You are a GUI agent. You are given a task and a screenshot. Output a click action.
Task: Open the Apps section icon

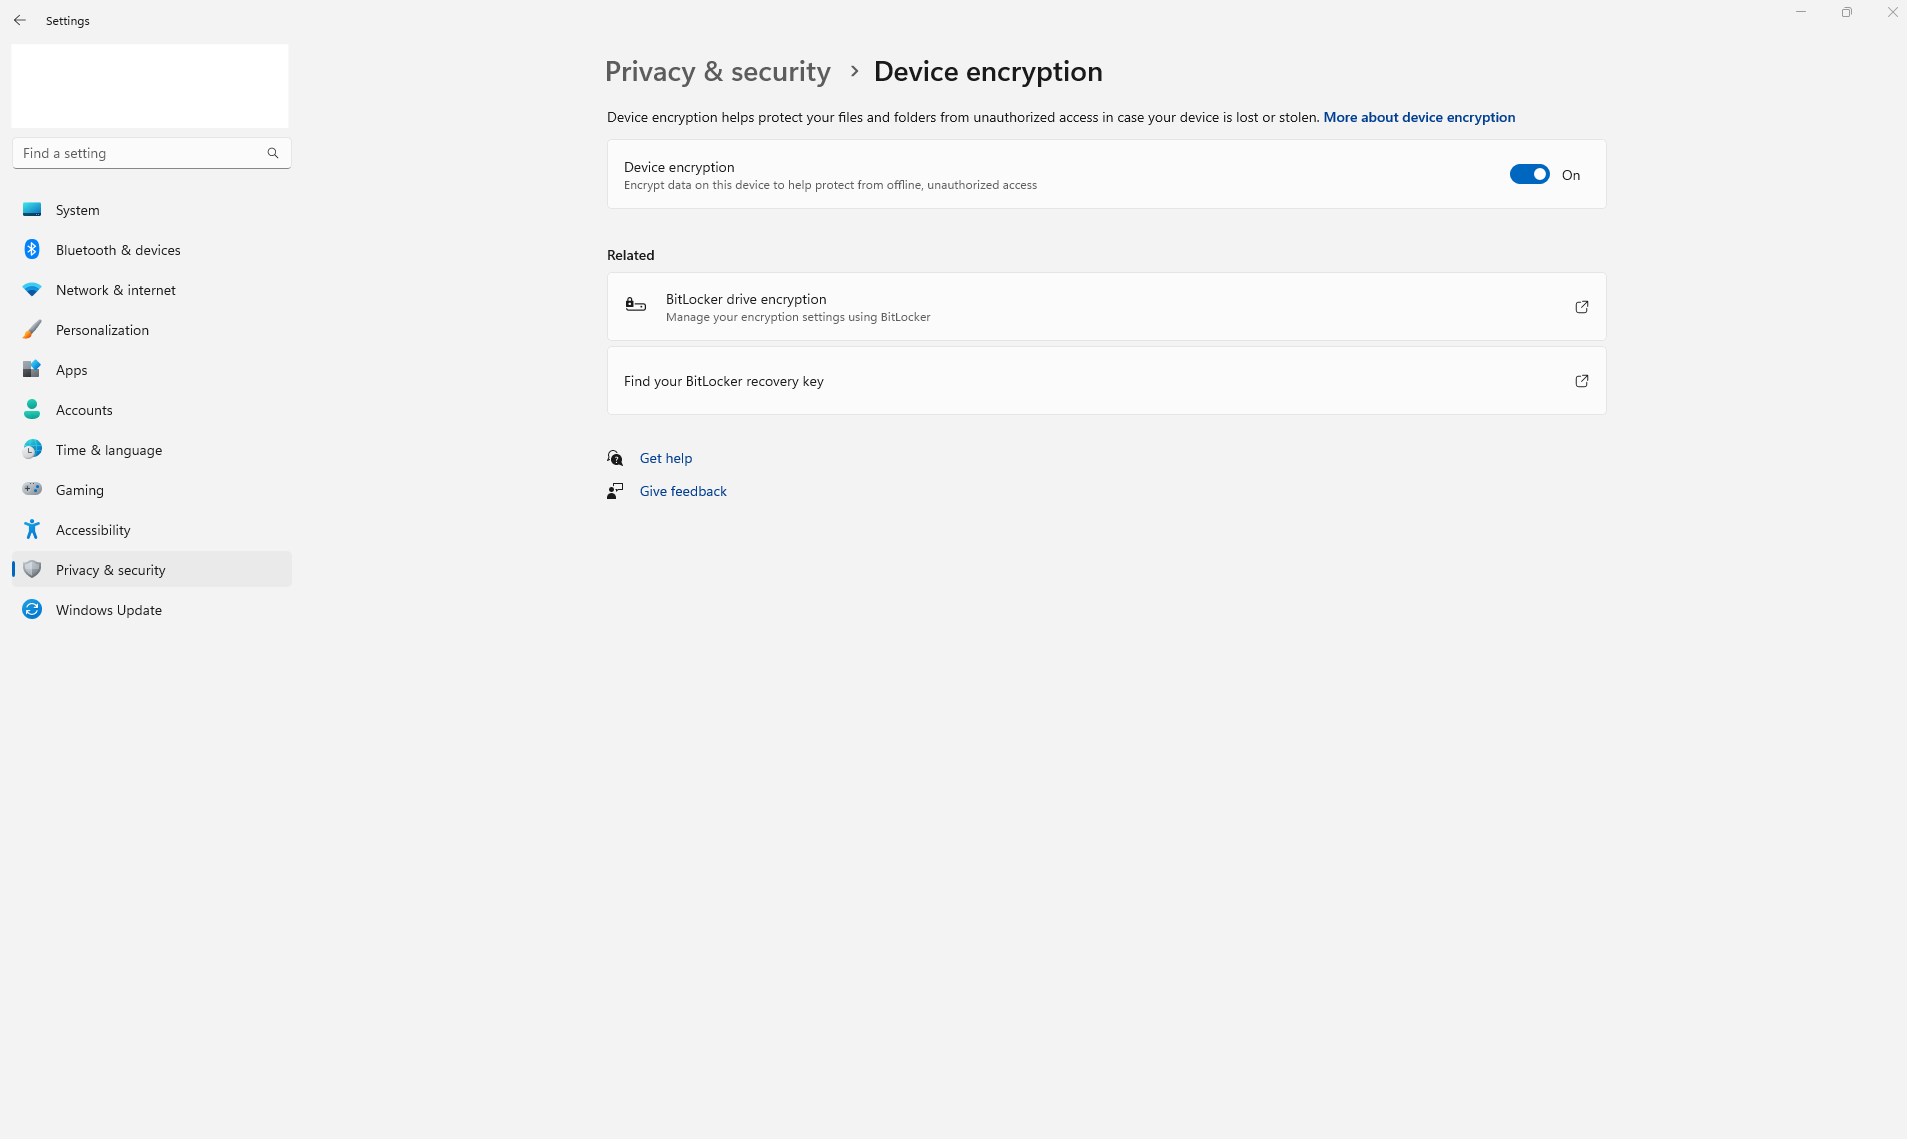32,370
